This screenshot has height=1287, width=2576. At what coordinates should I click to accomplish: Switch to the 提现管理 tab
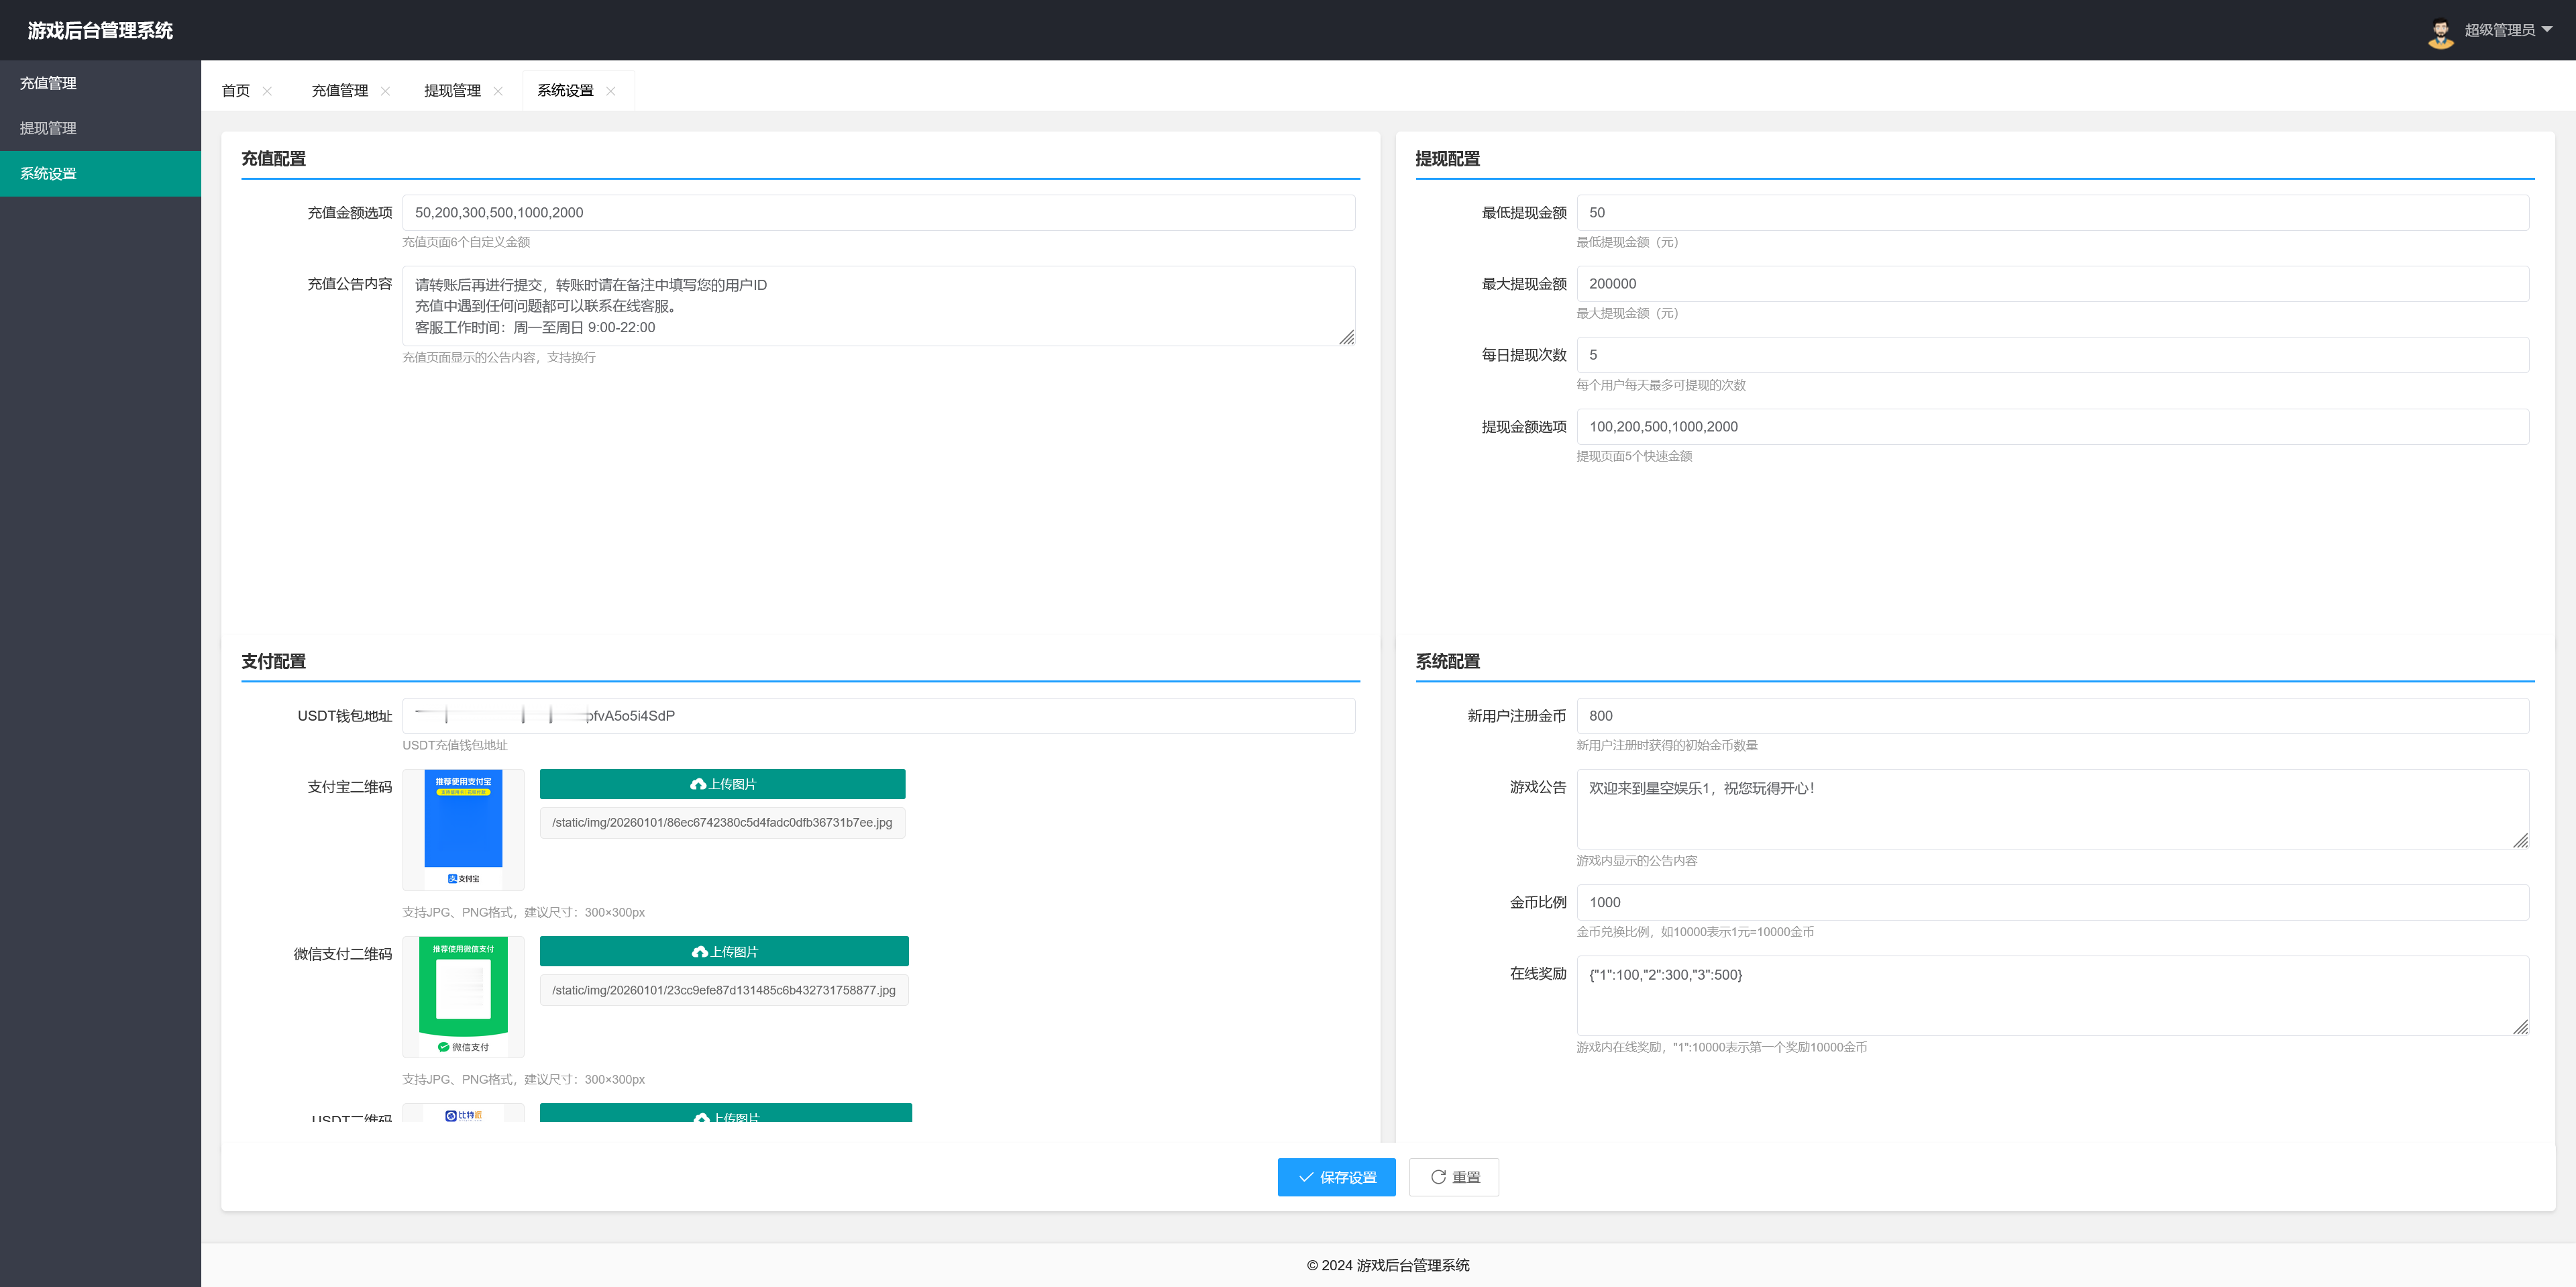coord(452,91)
